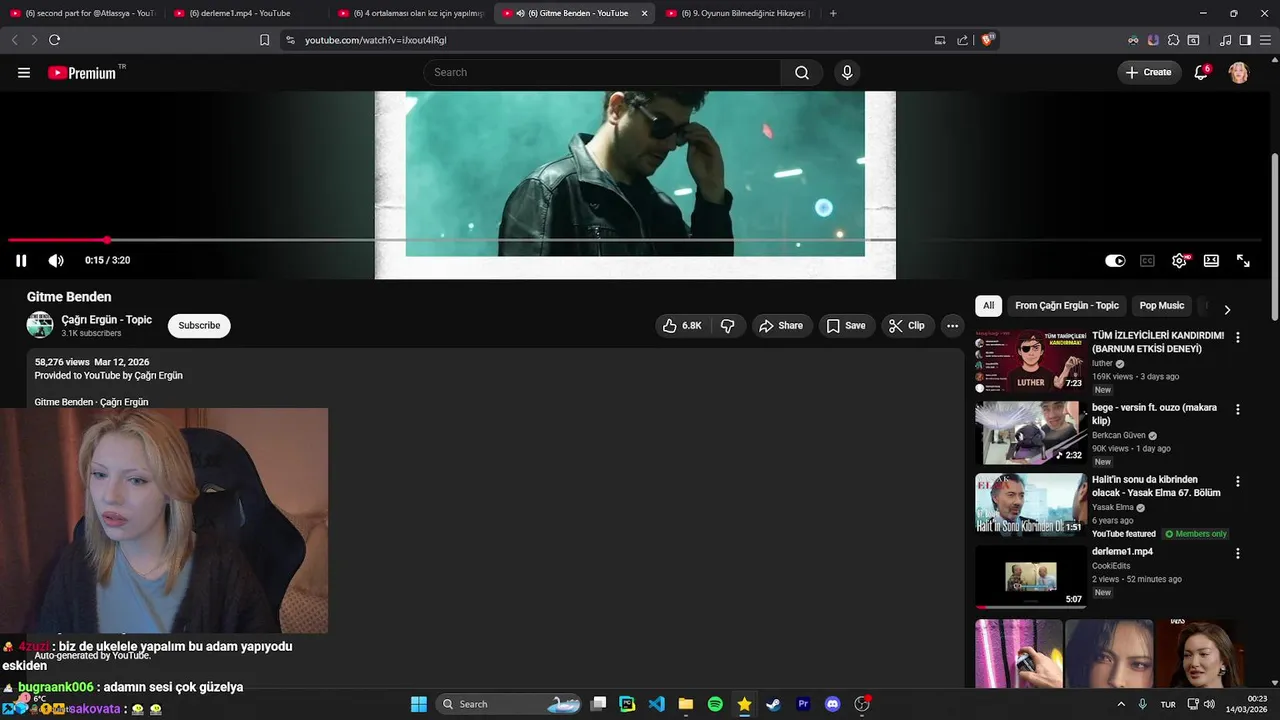Viewport: 1280px width, 720px height.
Task: Bookmark this page icon
Action: [x=264, y=40]
